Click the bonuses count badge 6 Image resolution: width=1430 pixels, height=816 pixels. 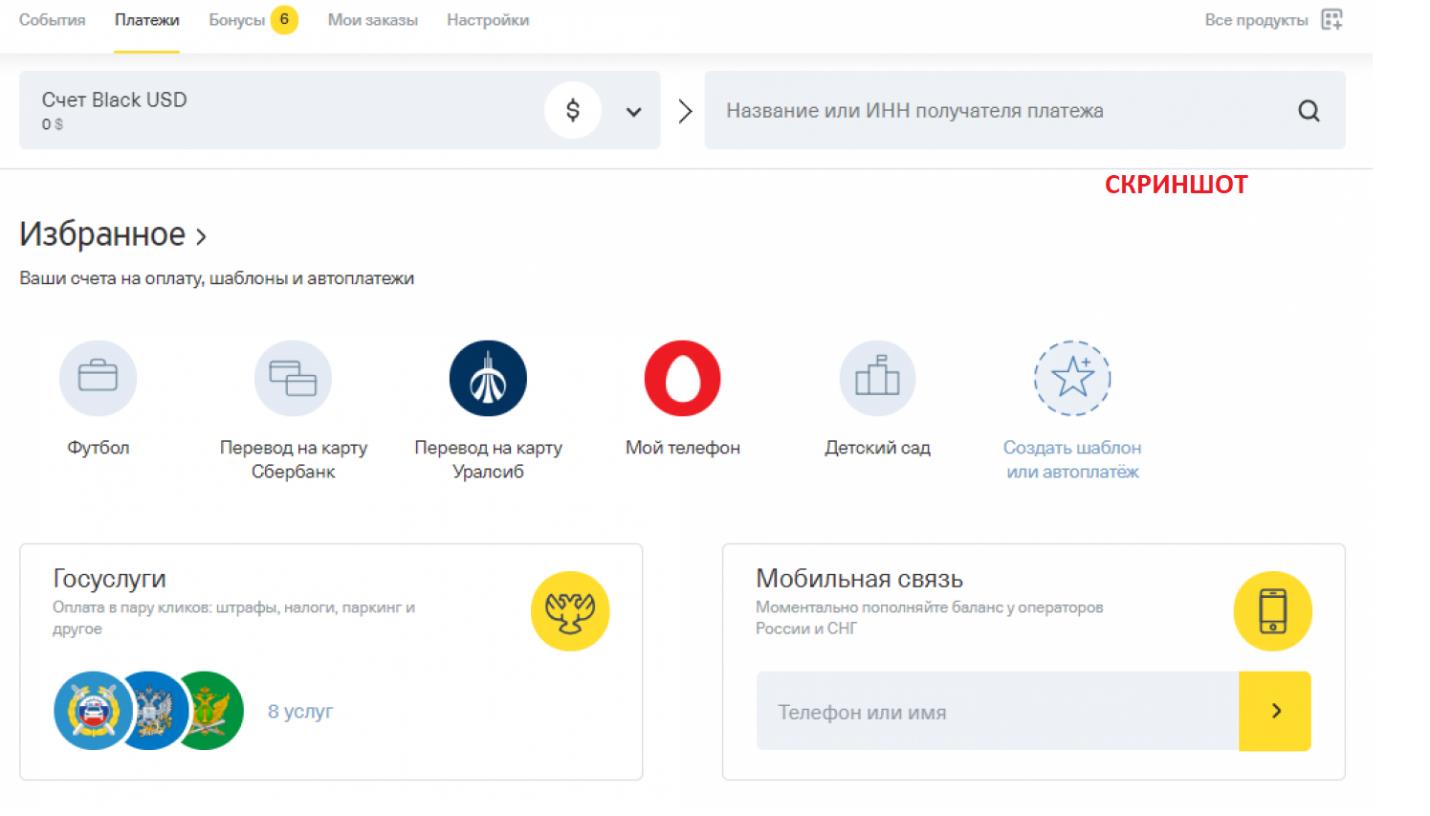[x=284, y=20]
